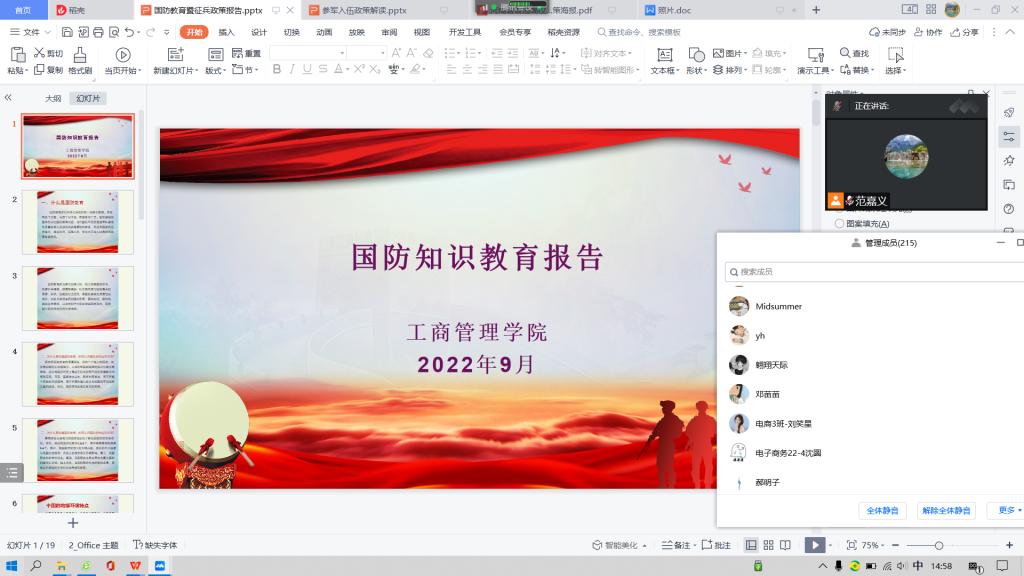1024x576 pixels.
Task: Open the 插入 ribbon tab
Action: (227, 32)
